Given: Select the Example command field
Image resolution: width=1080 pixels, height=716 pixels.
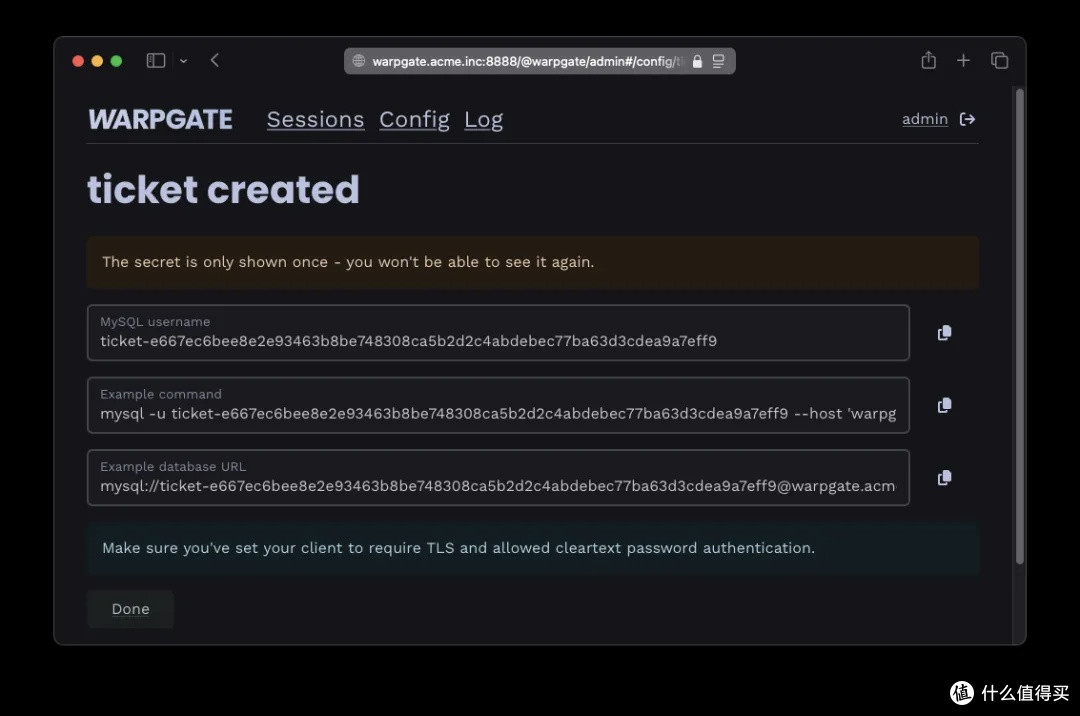Looking at the screenshot, I should click(498, 405).
